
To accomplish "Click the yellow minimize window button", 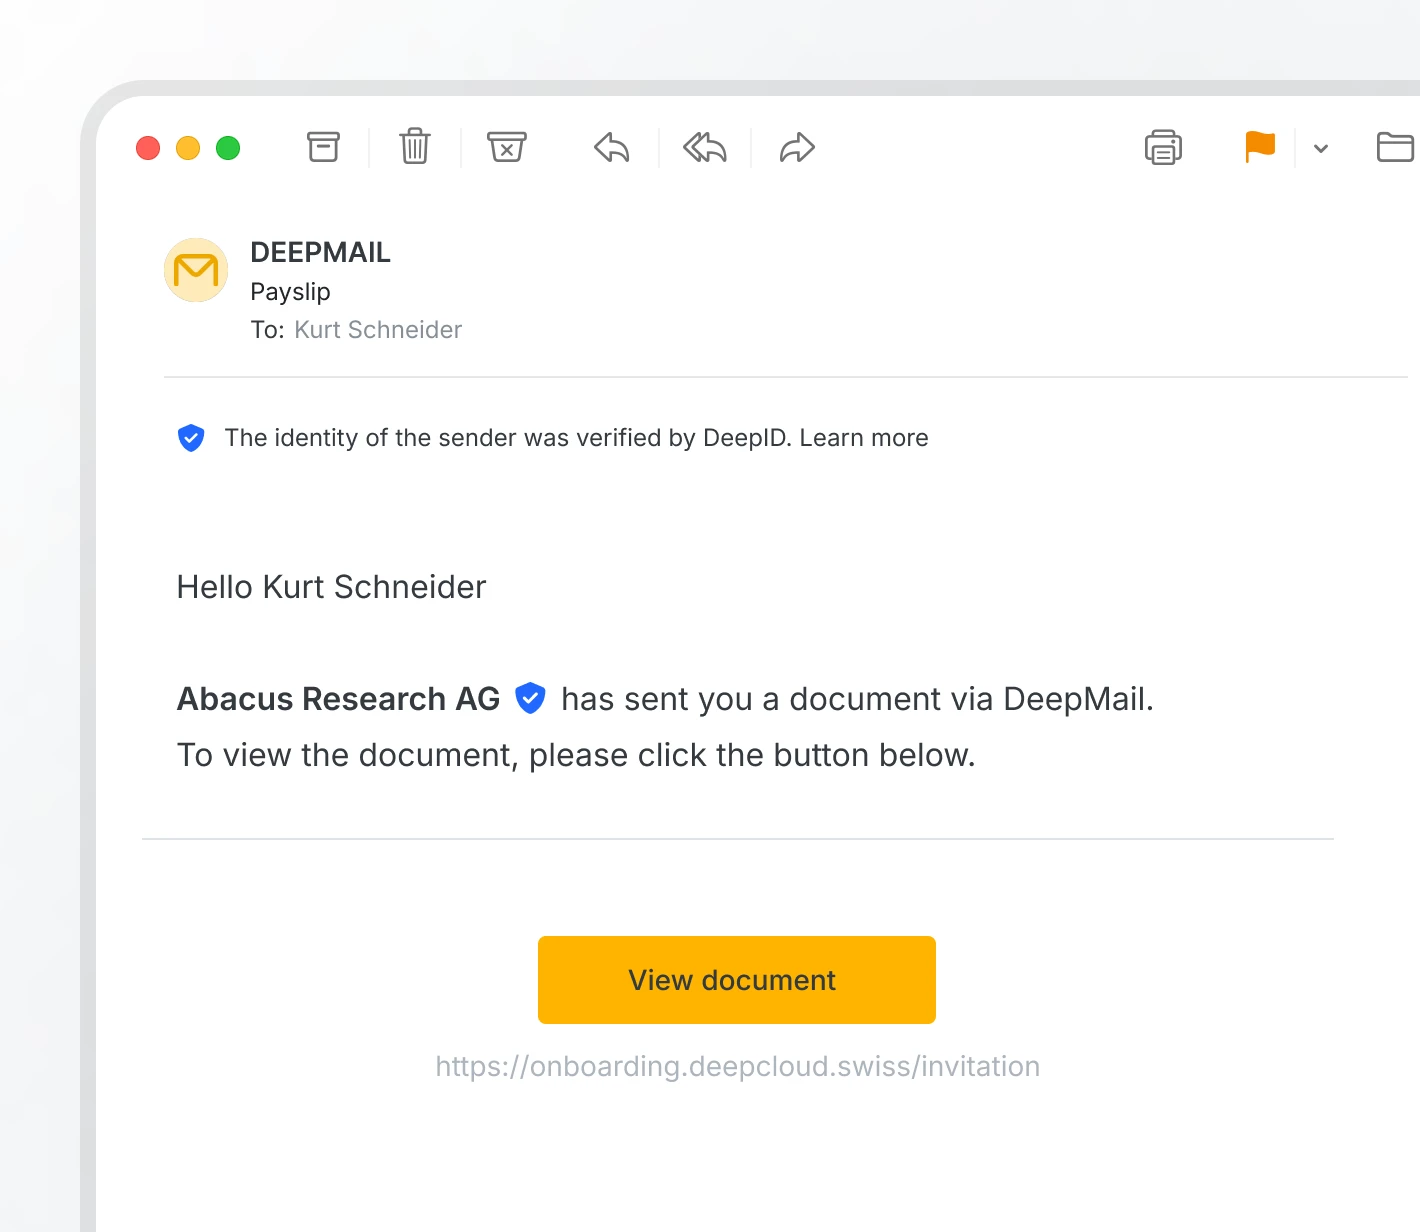I will point(188,148).
